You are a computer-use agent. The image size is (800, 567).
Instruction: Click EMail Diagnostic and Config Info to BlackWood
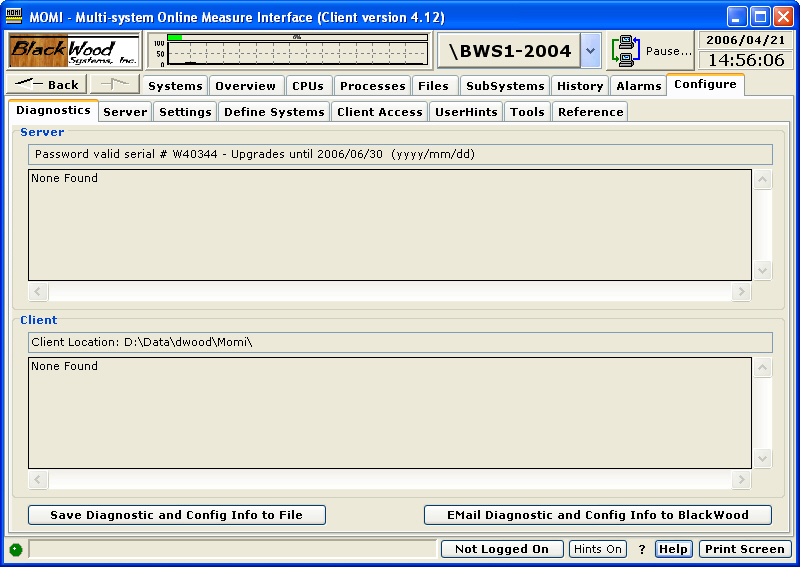coord(598,515)
